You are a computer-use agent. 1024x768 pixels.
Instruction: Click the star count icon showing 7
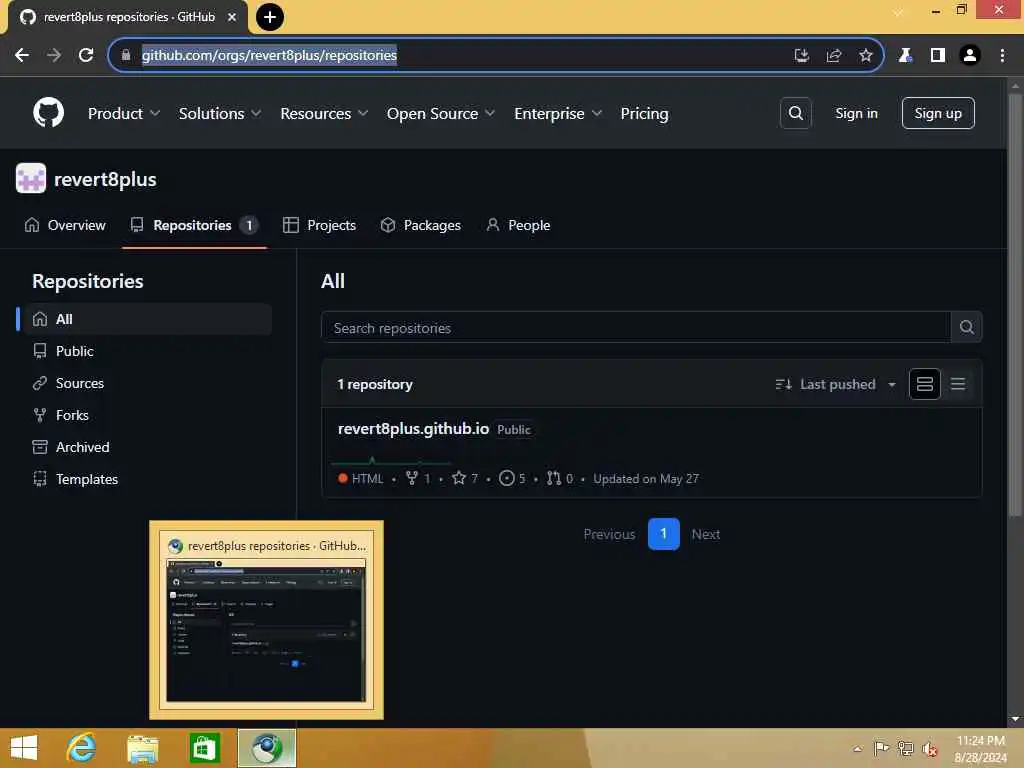click(459, 478)
